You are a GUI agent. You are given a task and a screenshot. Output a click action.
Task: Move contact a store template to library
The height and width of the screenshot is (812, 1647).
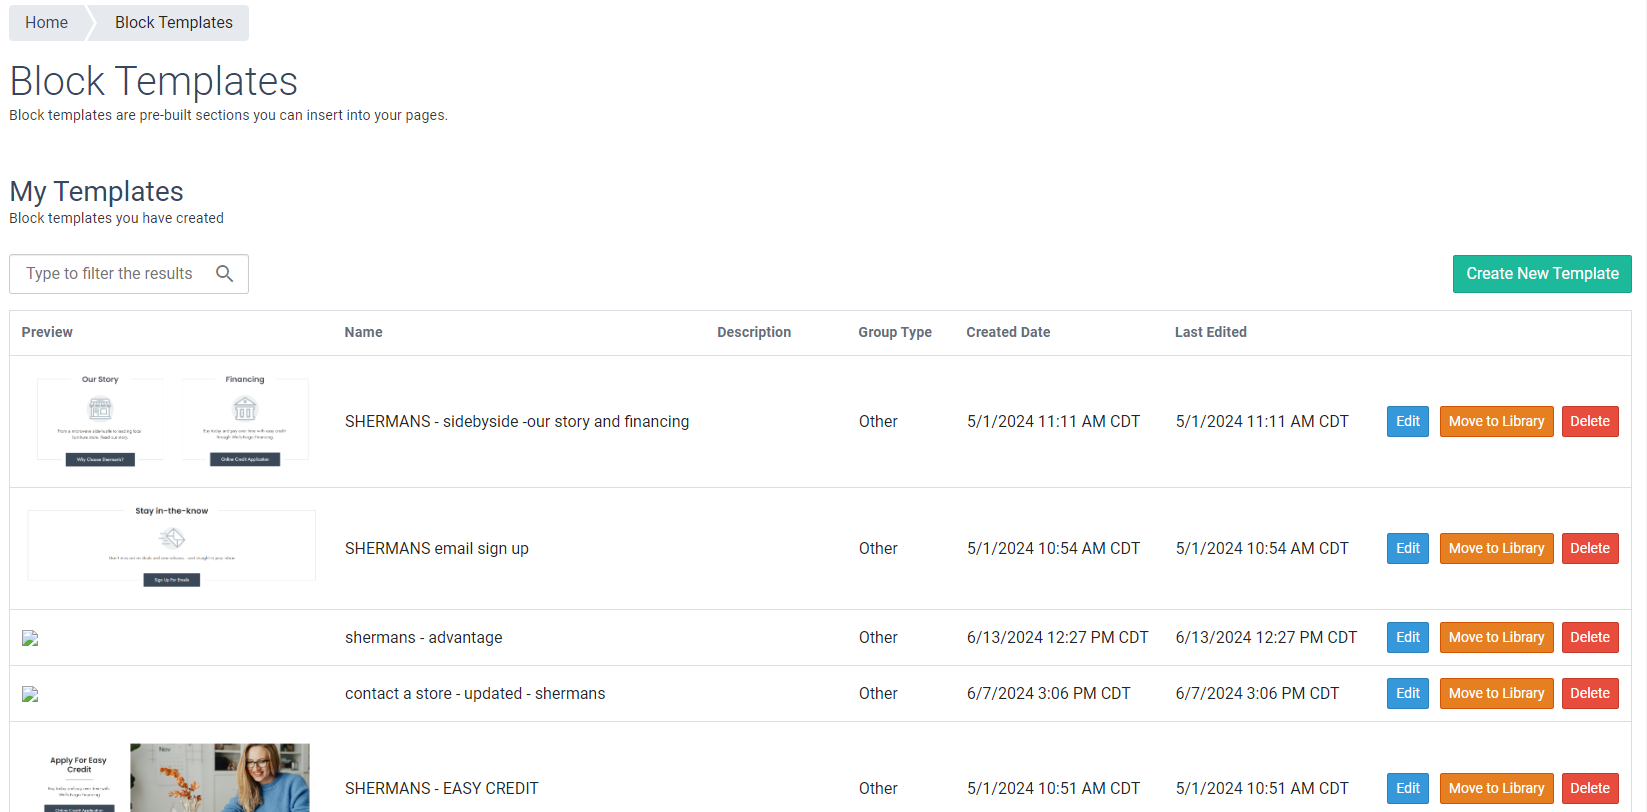(x=1496, y=693)
